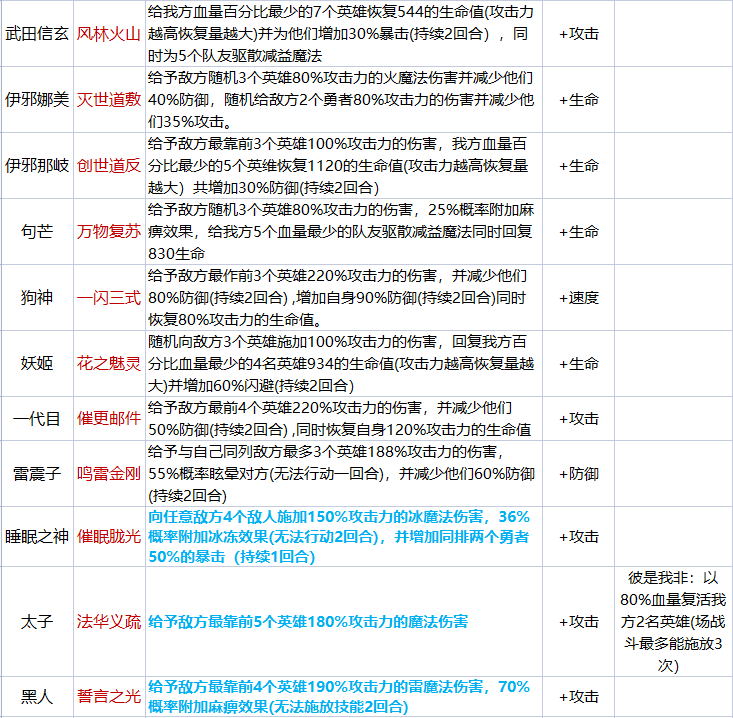Click the skill name 万物复苏

(109, 231)
